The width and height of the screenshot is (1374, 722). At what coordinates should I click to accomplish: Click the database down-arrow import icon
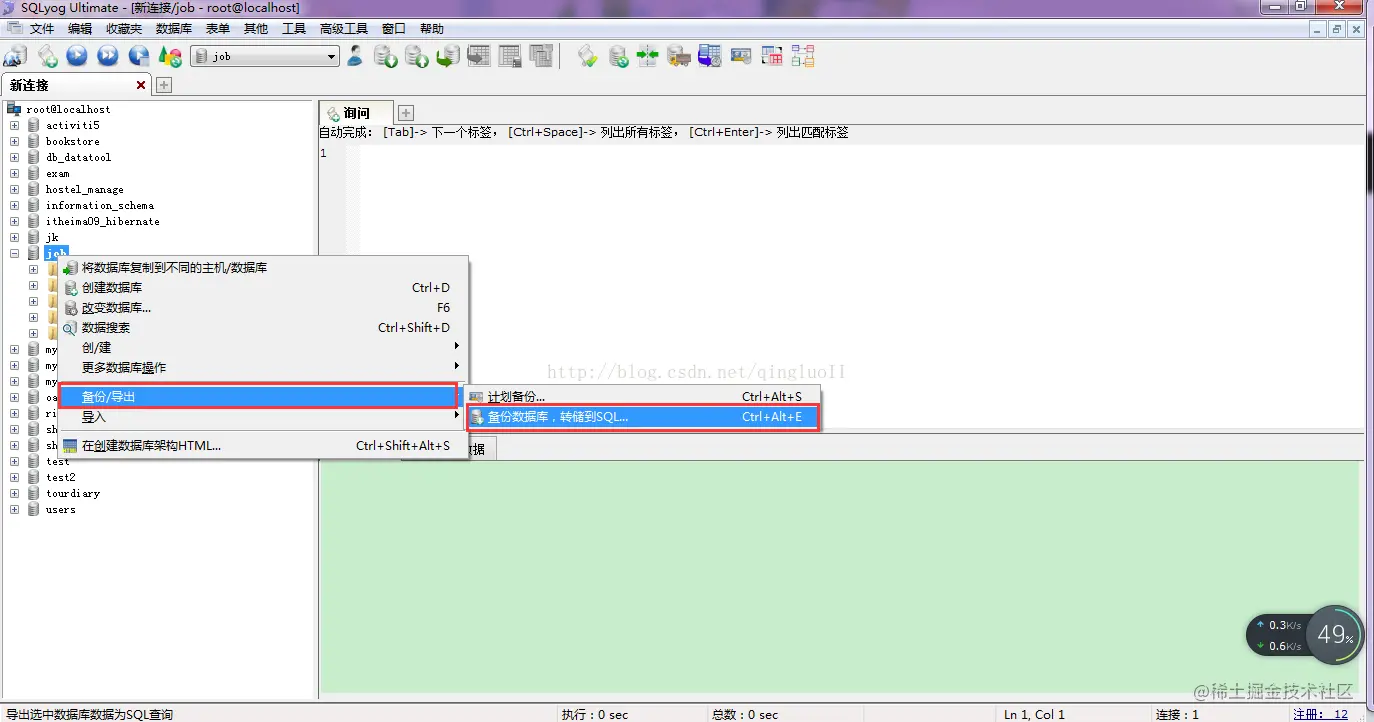coord(385,57)
